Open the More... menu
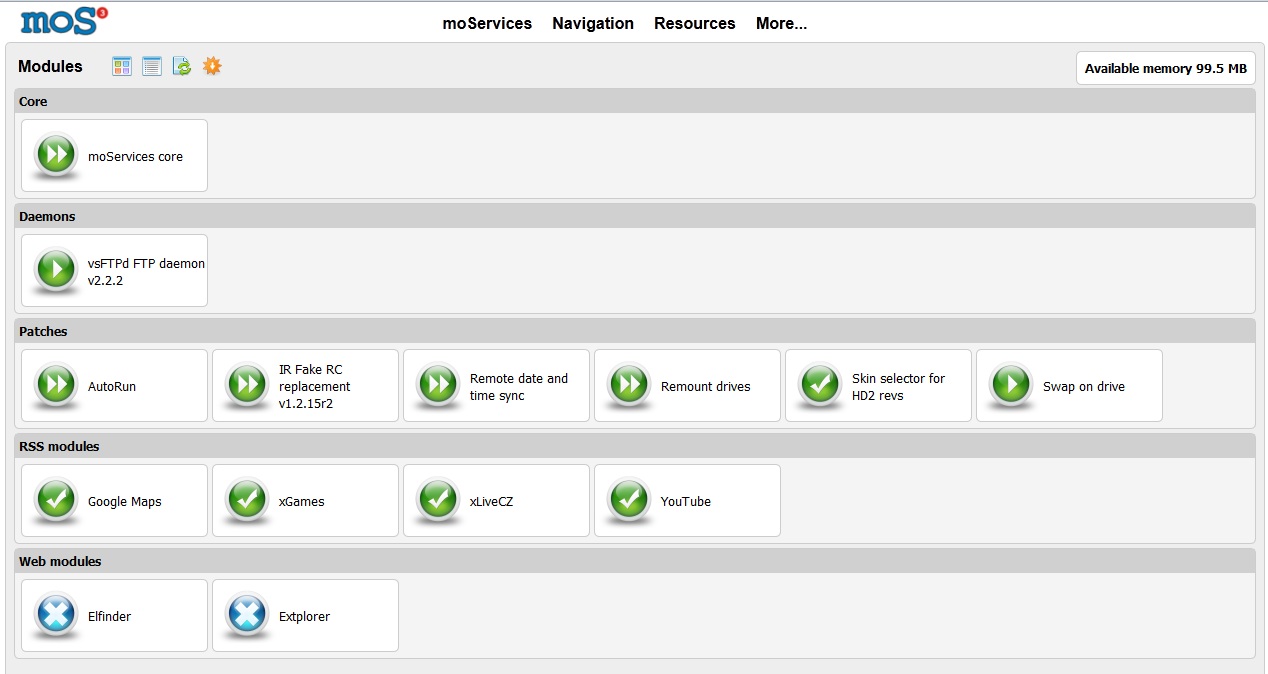This screenshot has height=674, width=1268. click(x=781, y=23)
